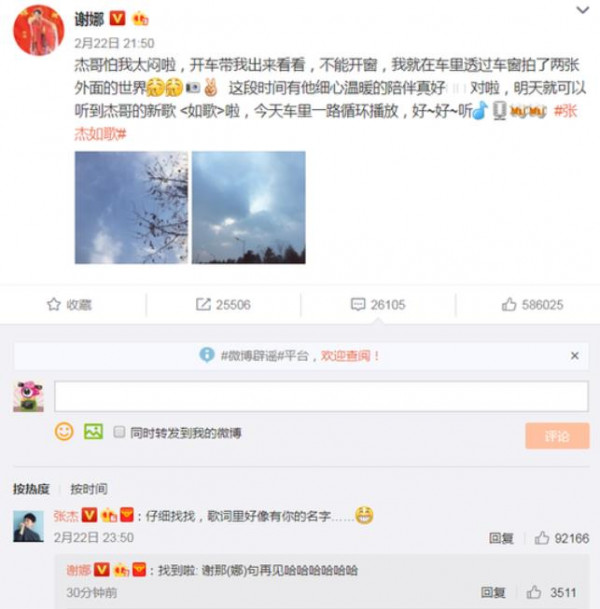Switch to the 按时间 sorting tab
This screenshot has height=609, width=600.
point(89,489)
